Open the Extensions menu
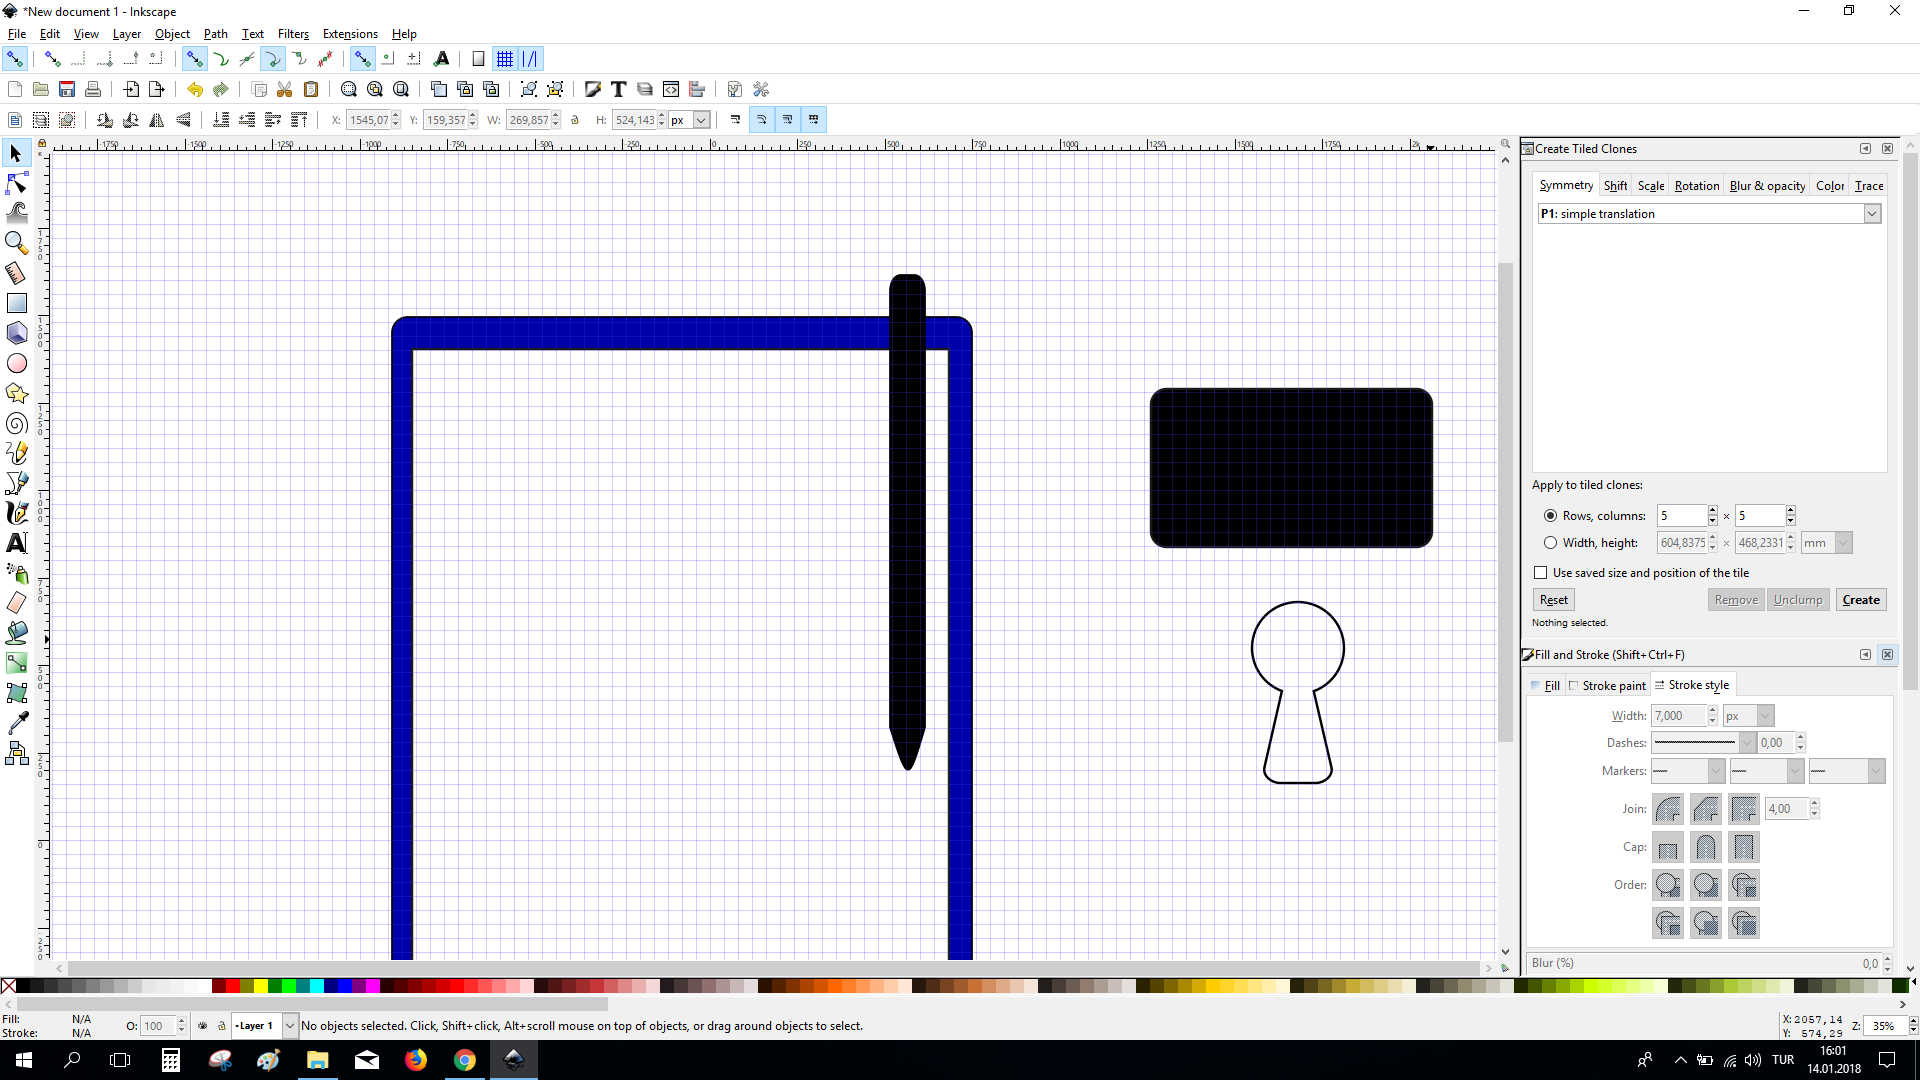This screenshot has width=1920, height=1080. 350,34
